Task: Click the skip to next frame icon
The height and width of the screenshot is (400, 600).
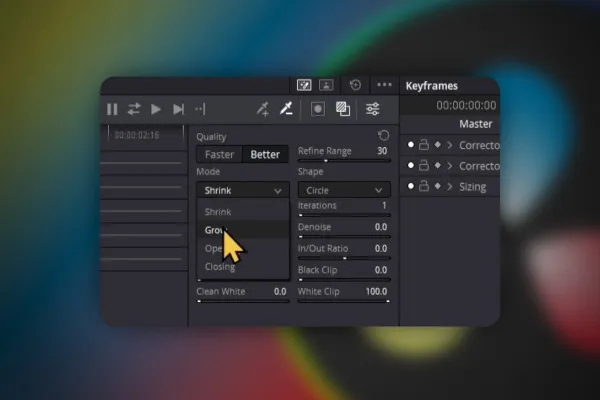Action: (178, 109)
